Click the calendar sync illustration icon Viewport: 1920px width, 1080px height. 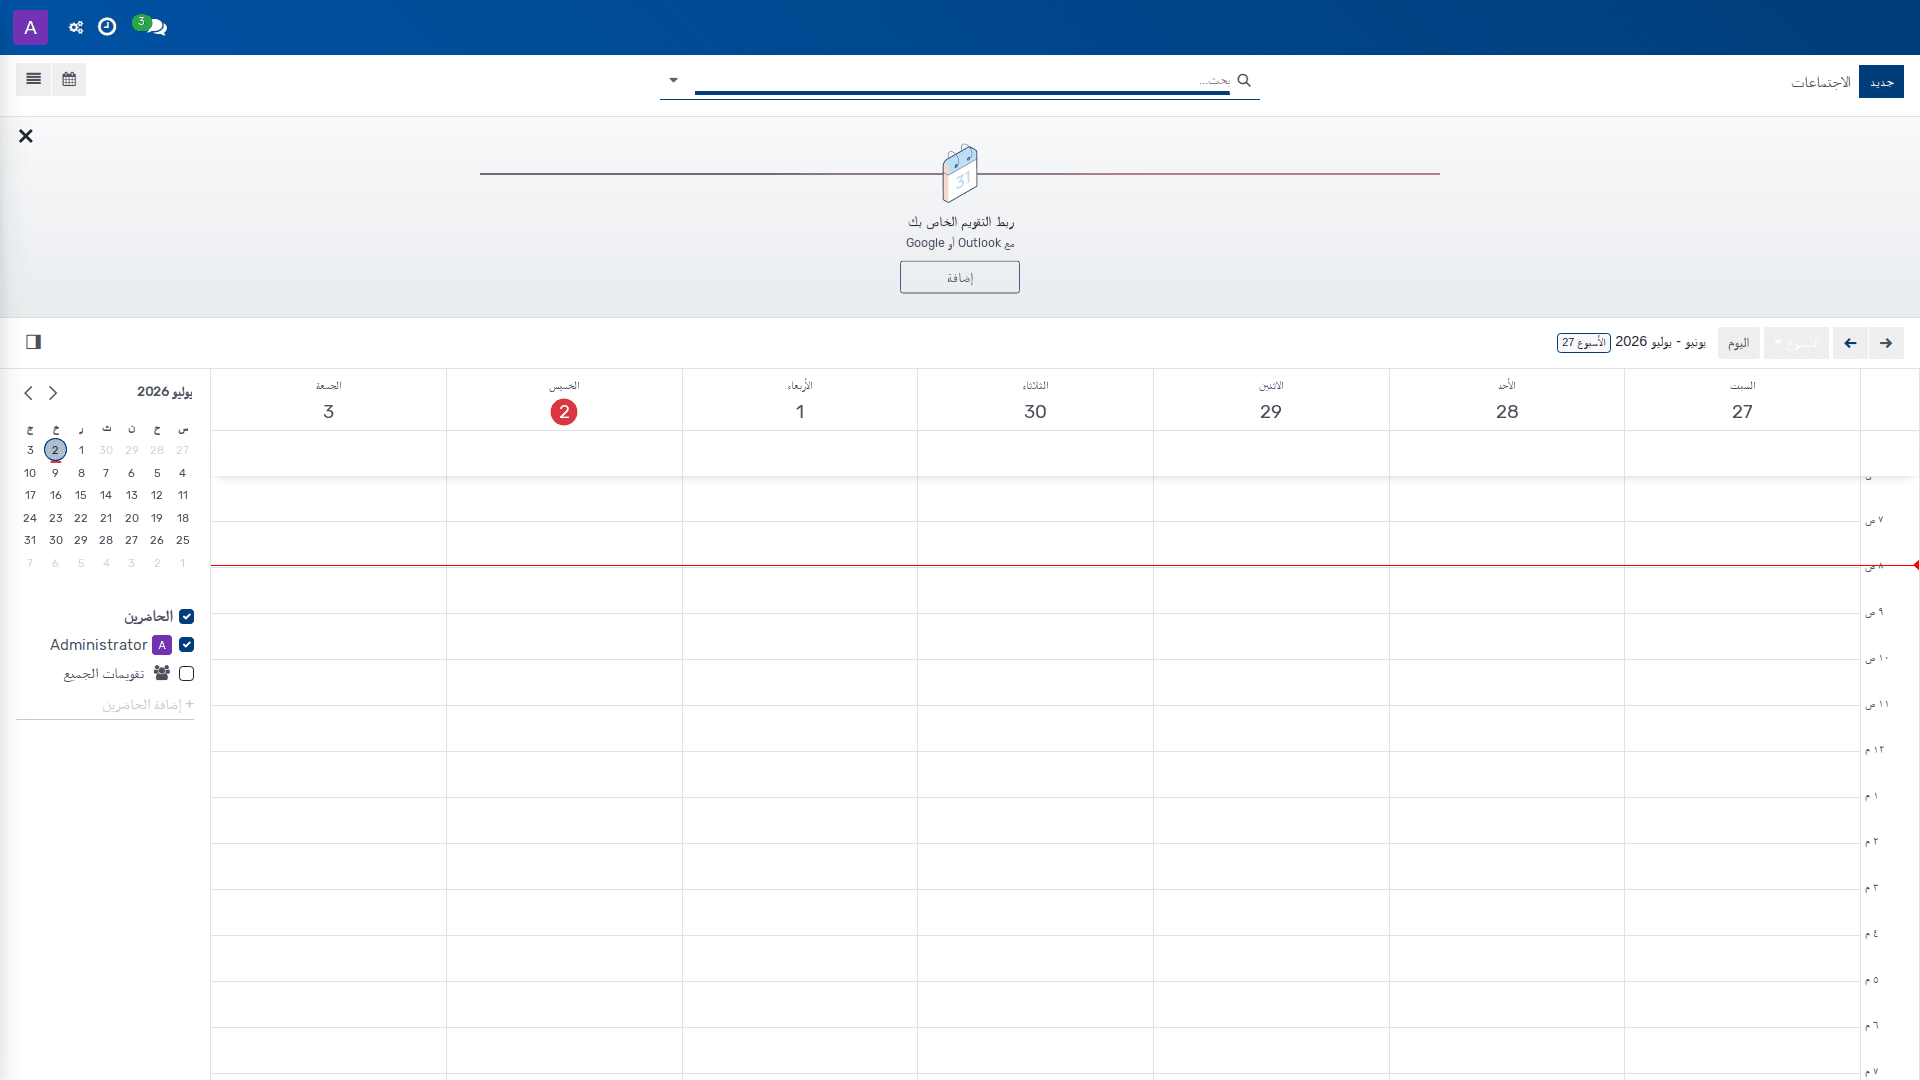(960, 173)
